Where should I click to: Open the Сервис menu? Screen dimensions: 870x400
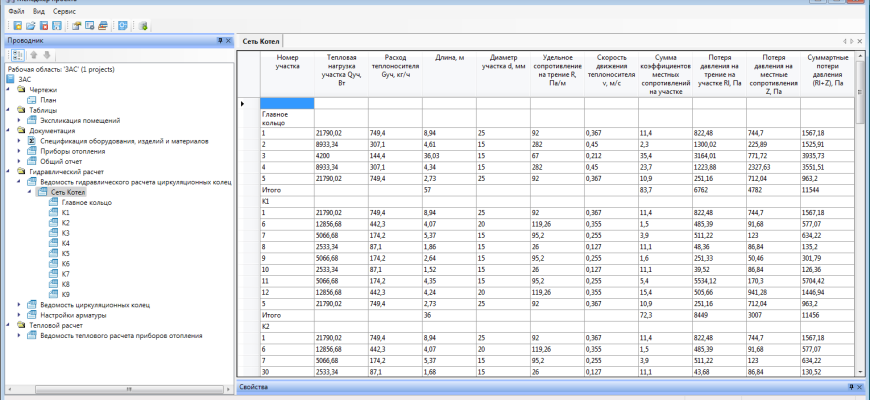(x=64, y=10)
